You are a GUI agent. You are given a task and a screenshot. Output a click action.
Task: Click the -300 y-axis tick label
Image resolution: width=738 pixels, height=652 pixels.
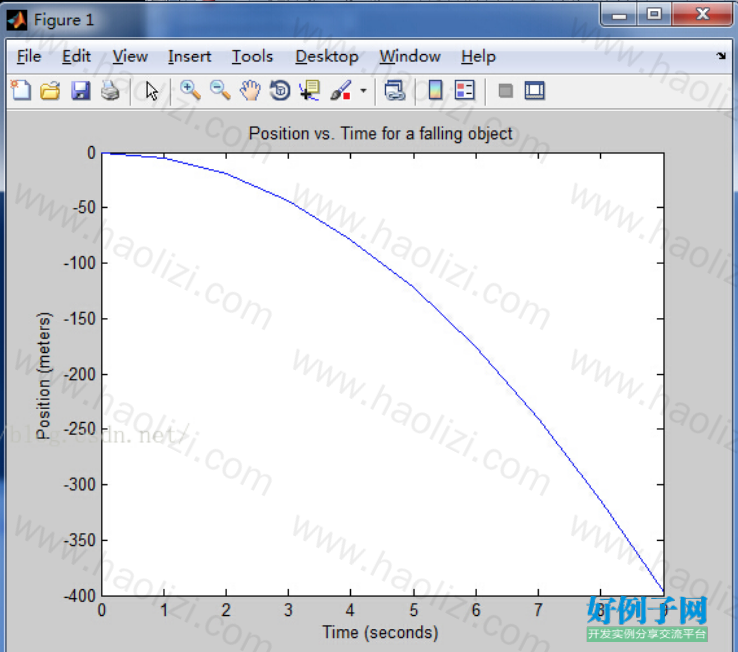80,484
